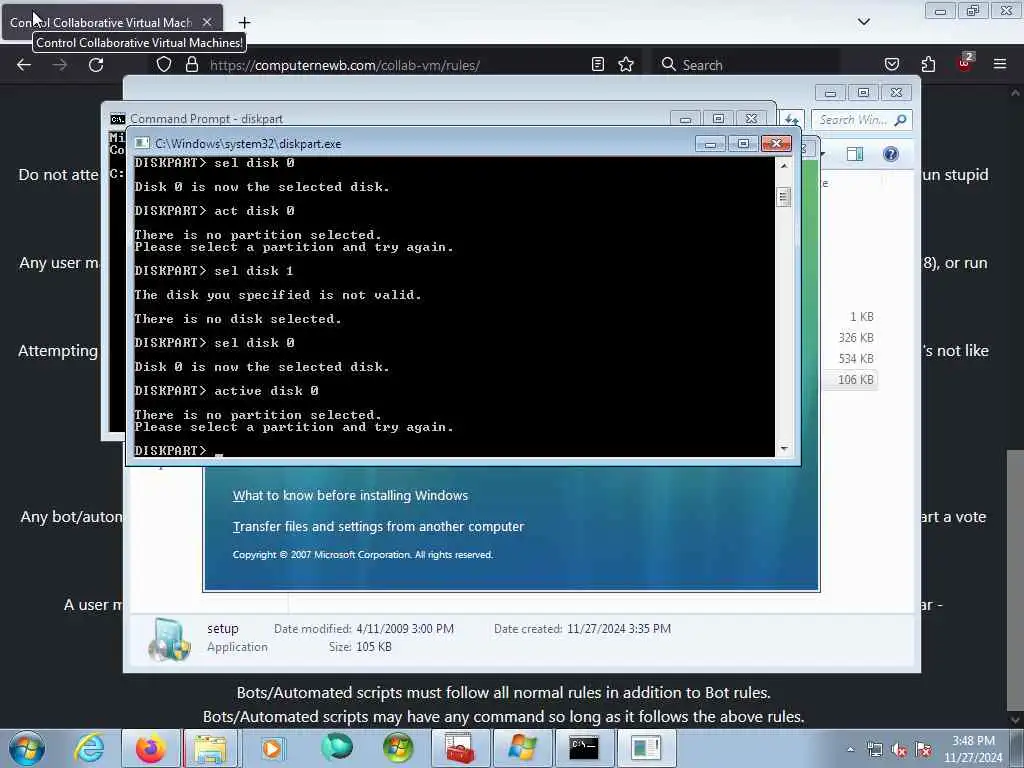Screen dimensions: 1024x768
Task: Bookmark this page with the star
Action: (626, 64)
